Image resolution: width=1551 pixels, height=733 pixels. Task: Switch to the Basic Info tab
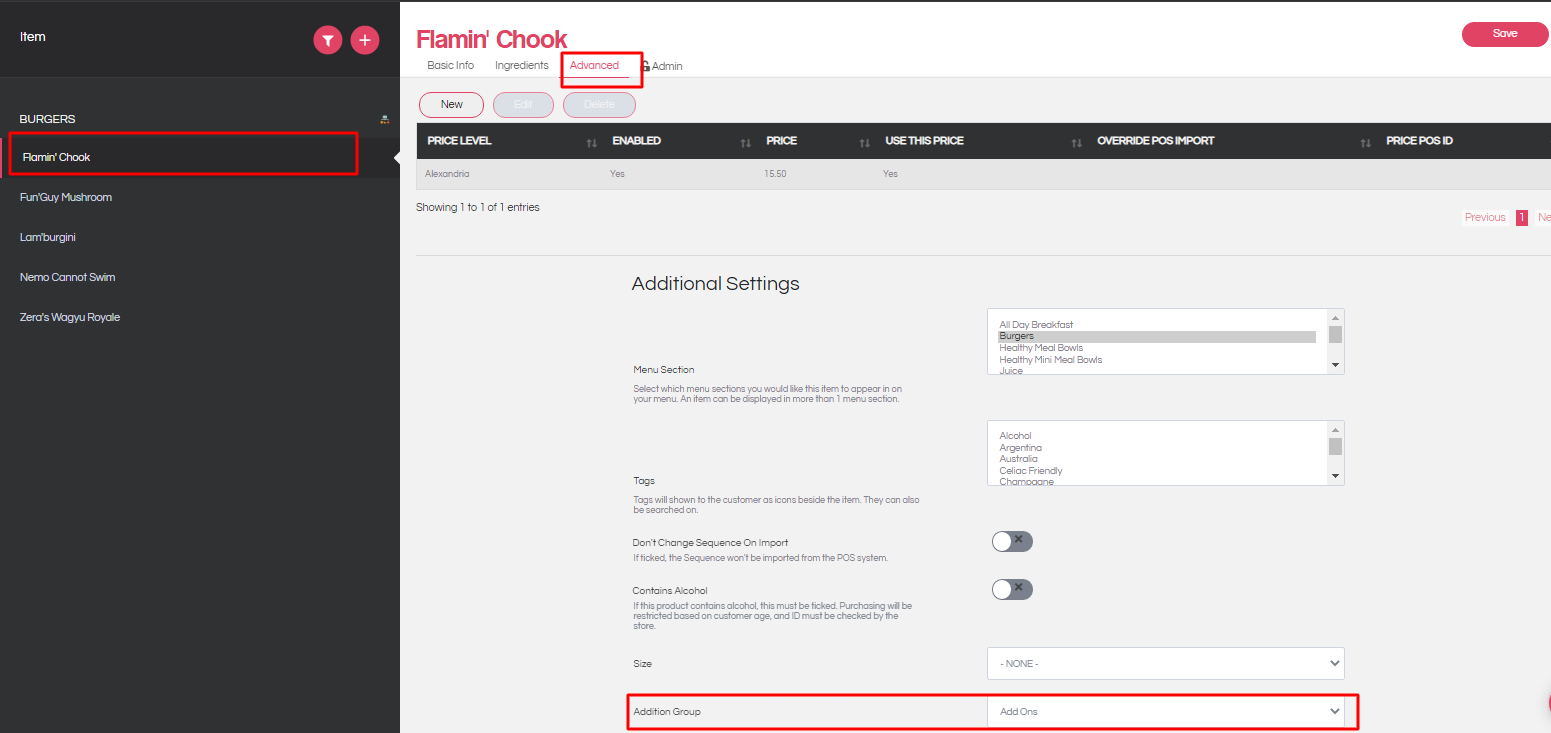451,66
